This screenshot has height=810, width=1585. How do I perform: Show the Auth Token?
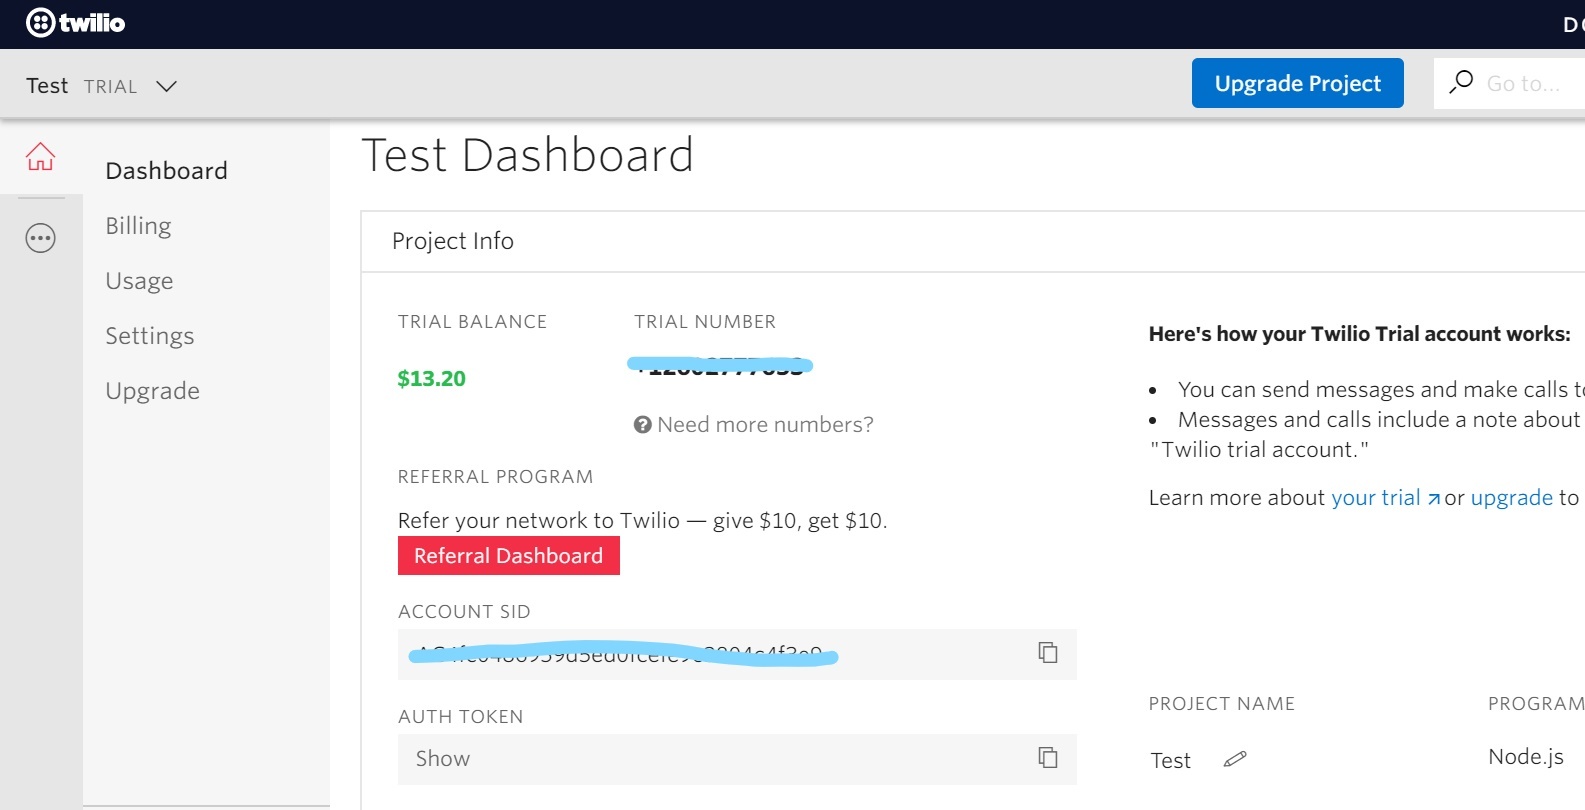[x=443, y=759]
